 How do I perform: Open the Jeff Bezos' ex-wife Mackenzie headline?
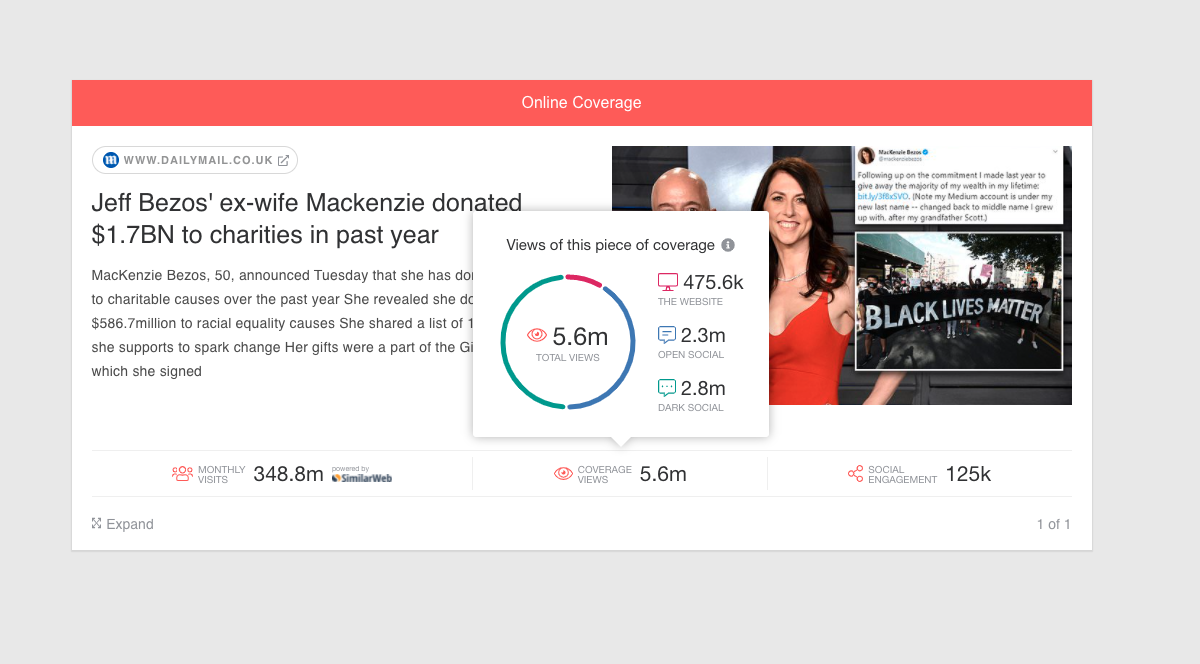tap(307, 219)
